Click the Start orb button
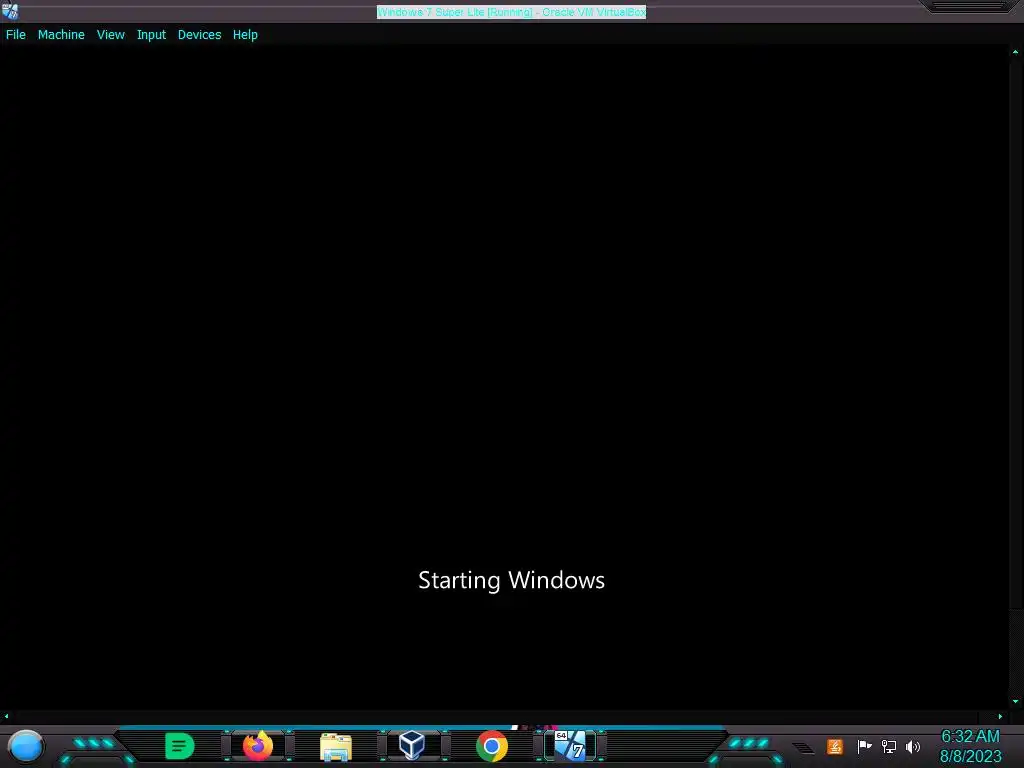This screenshot has width=1024, height=768. point(25,746)
